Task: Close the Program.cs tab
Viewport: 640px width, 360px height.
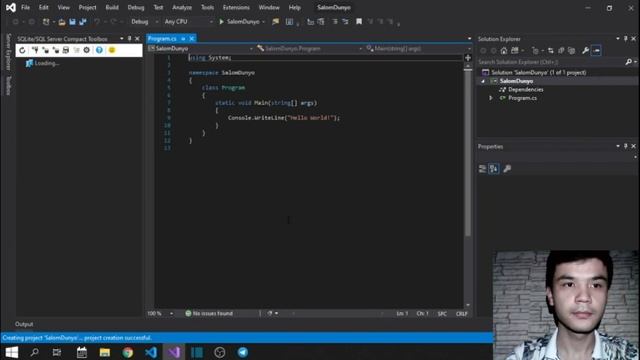Action: pyautogui.click(x=191, y=39)
